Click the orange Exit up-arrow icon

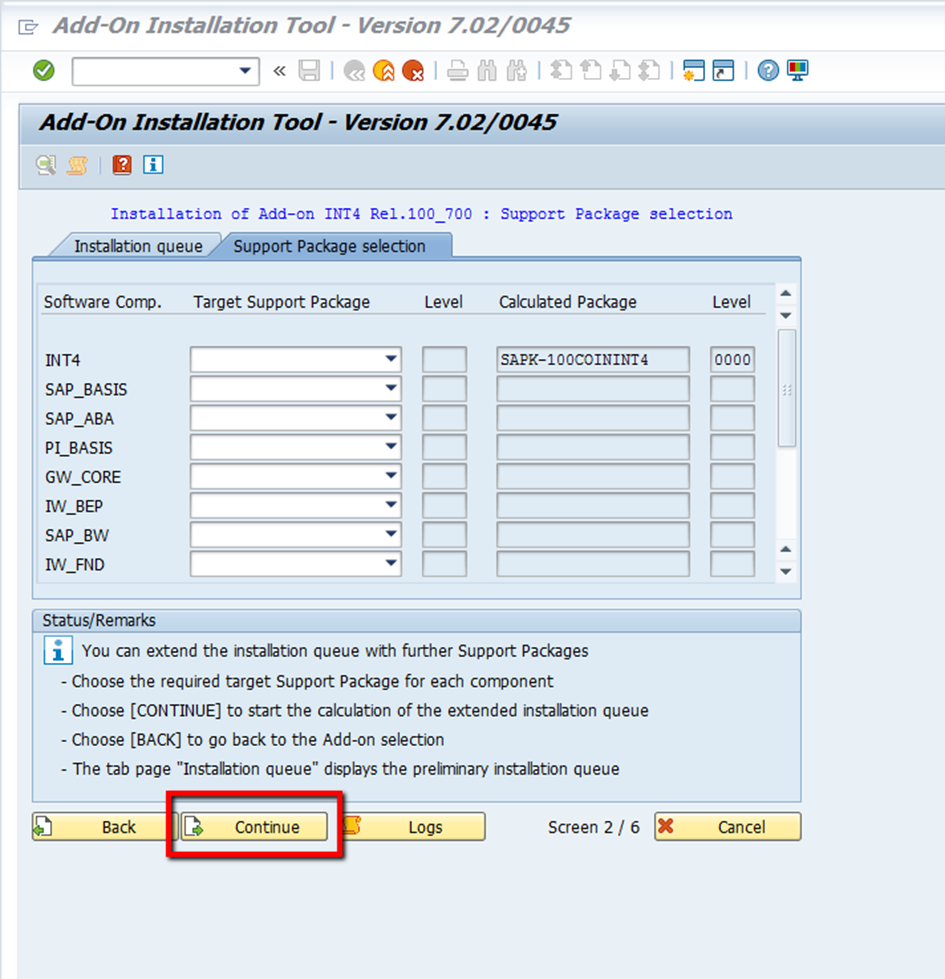click(383, 71)
